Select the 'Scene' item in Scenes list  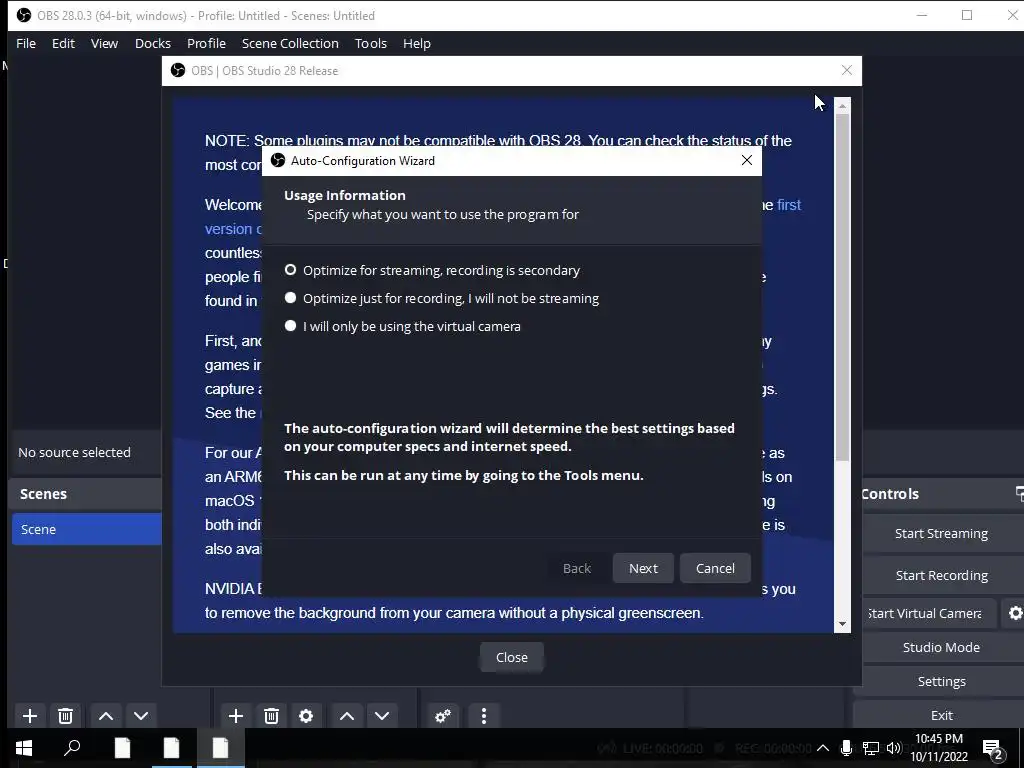(86, 529)
